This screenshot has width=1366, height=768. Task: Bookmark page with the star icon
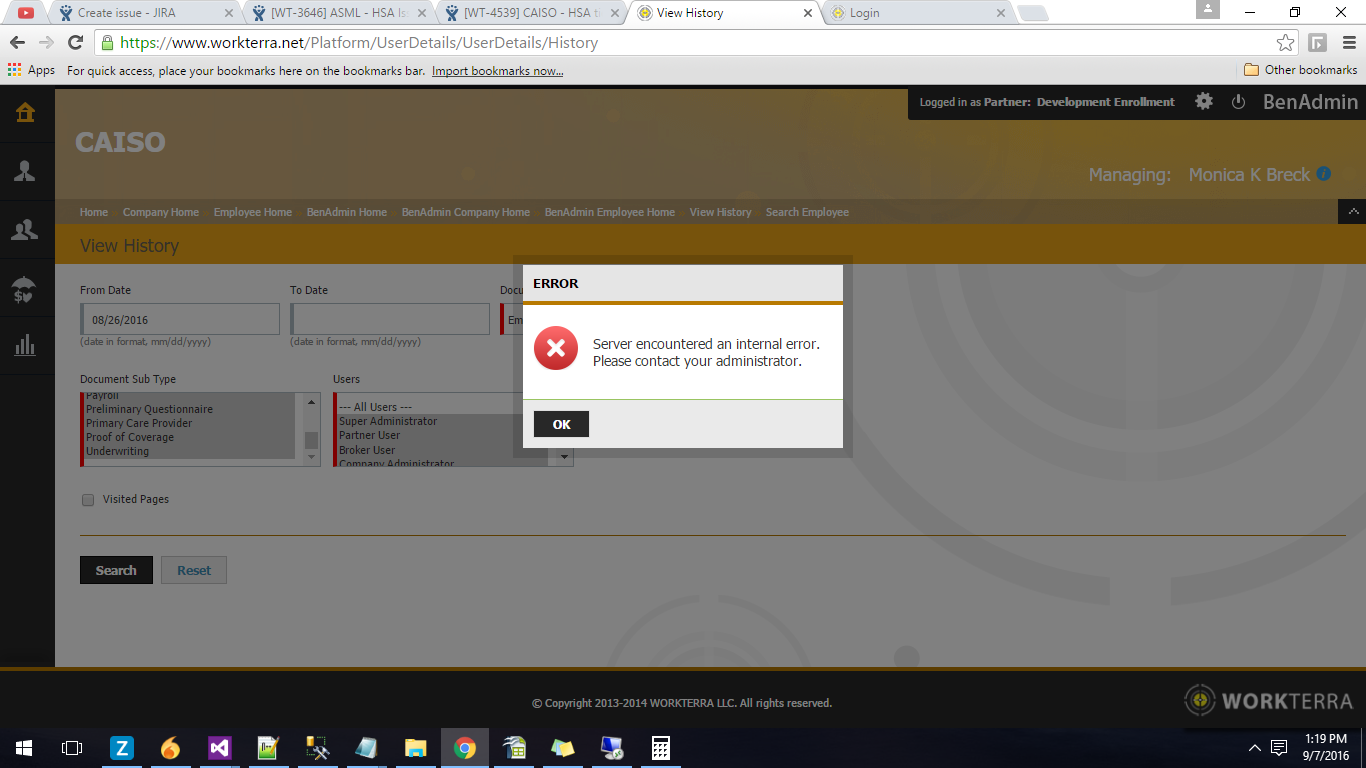(x=1285, y=43)
